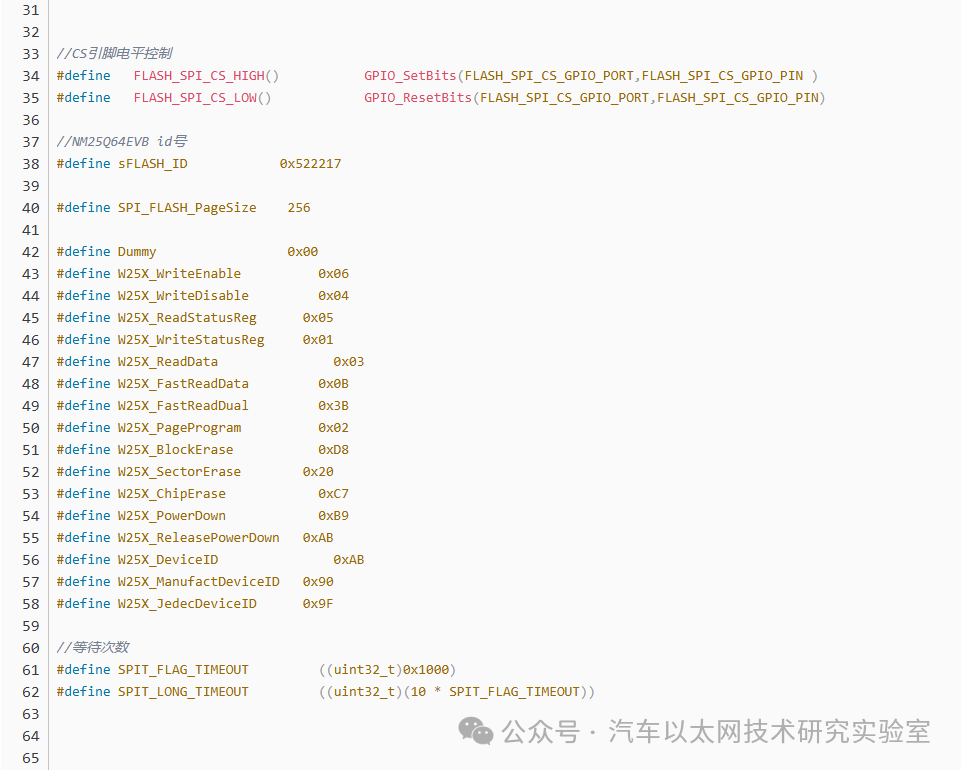Screen dimensions: 961x770
Task: Click the W25X_ReleasePowerDown macro name
Action: [199, 538]
